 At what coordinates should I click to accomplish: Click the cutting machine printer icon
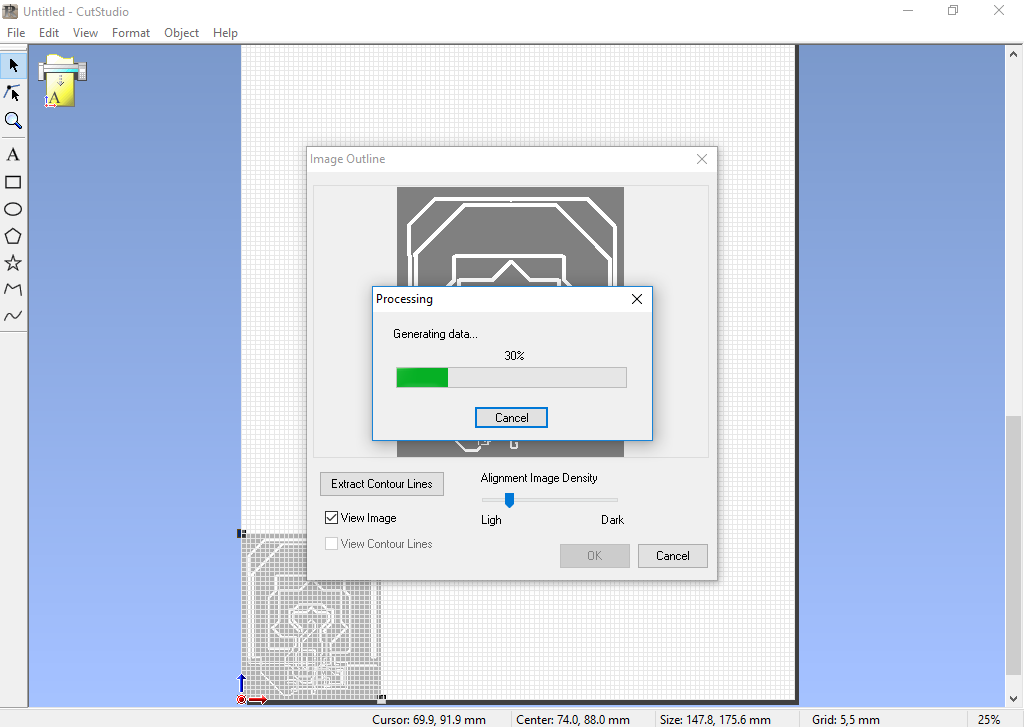point(62,80)
